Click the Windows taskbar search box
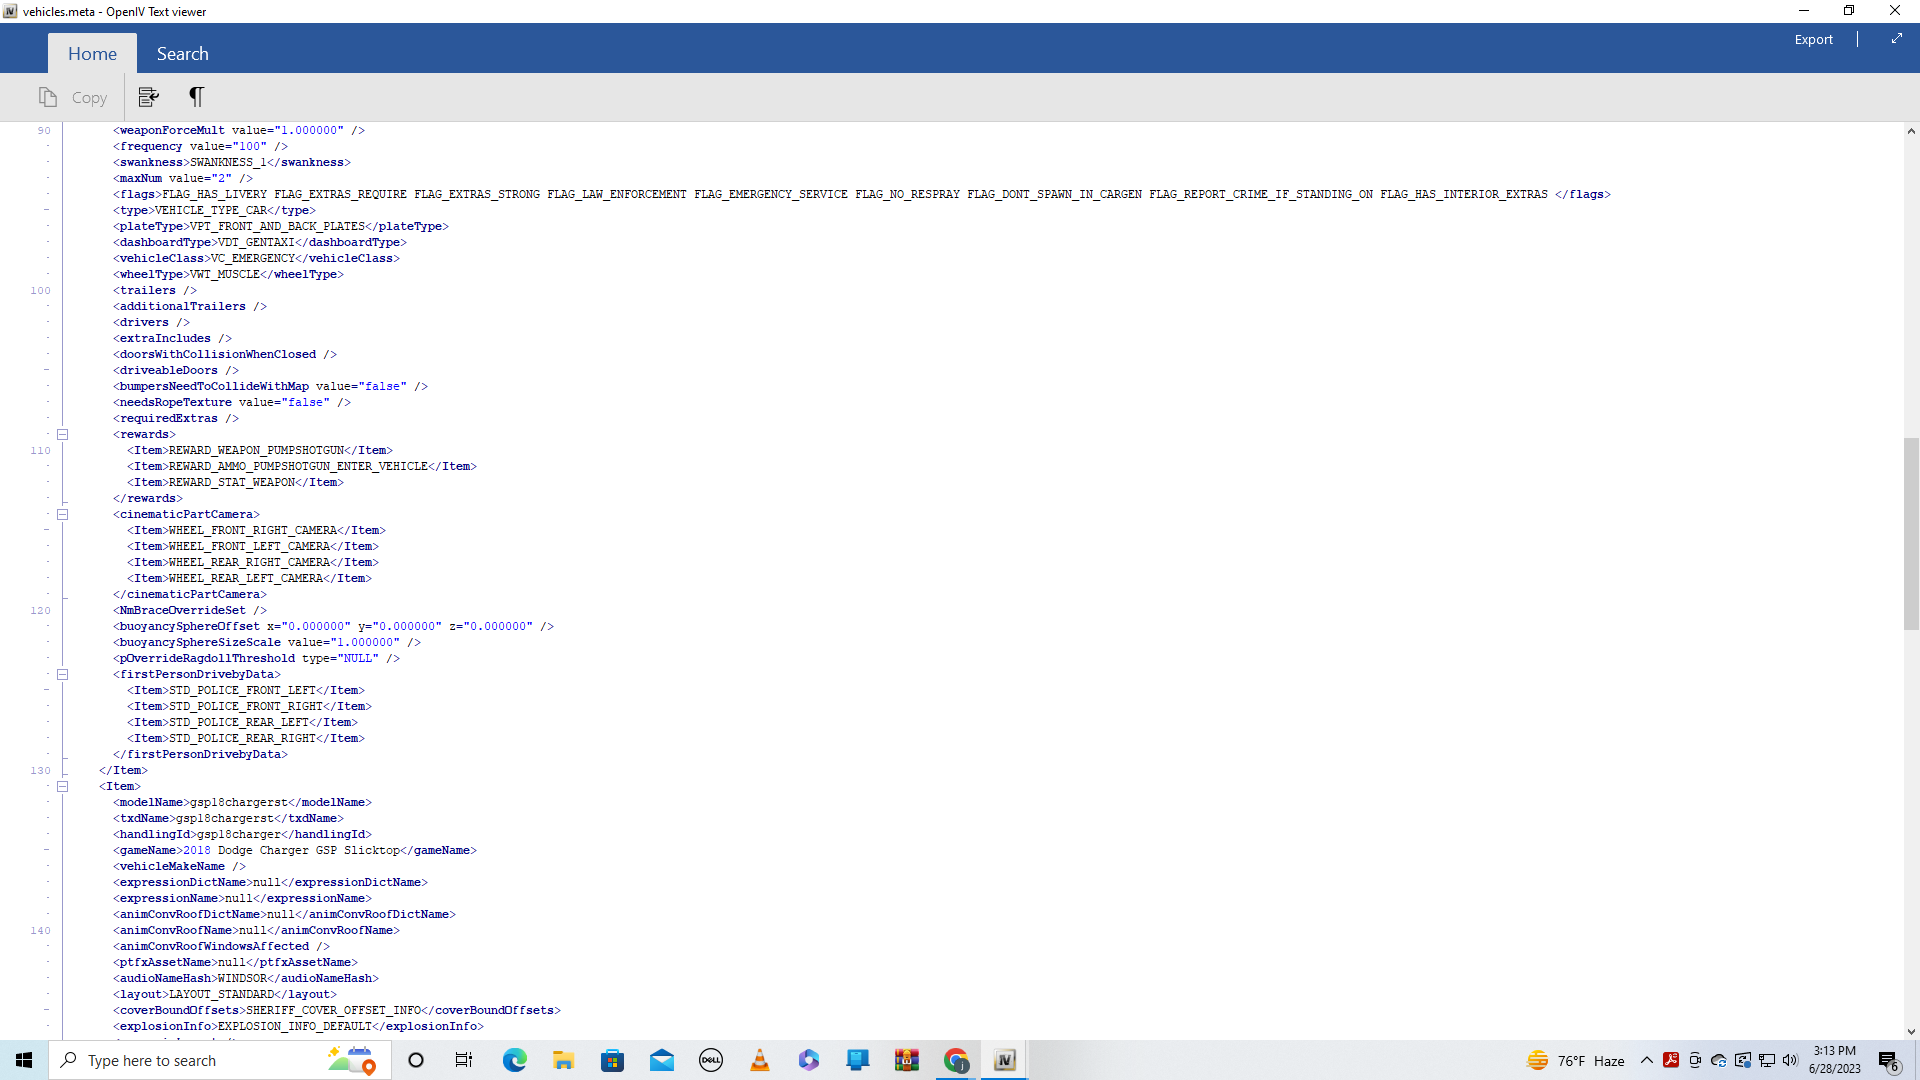 tap(200, 1060)
